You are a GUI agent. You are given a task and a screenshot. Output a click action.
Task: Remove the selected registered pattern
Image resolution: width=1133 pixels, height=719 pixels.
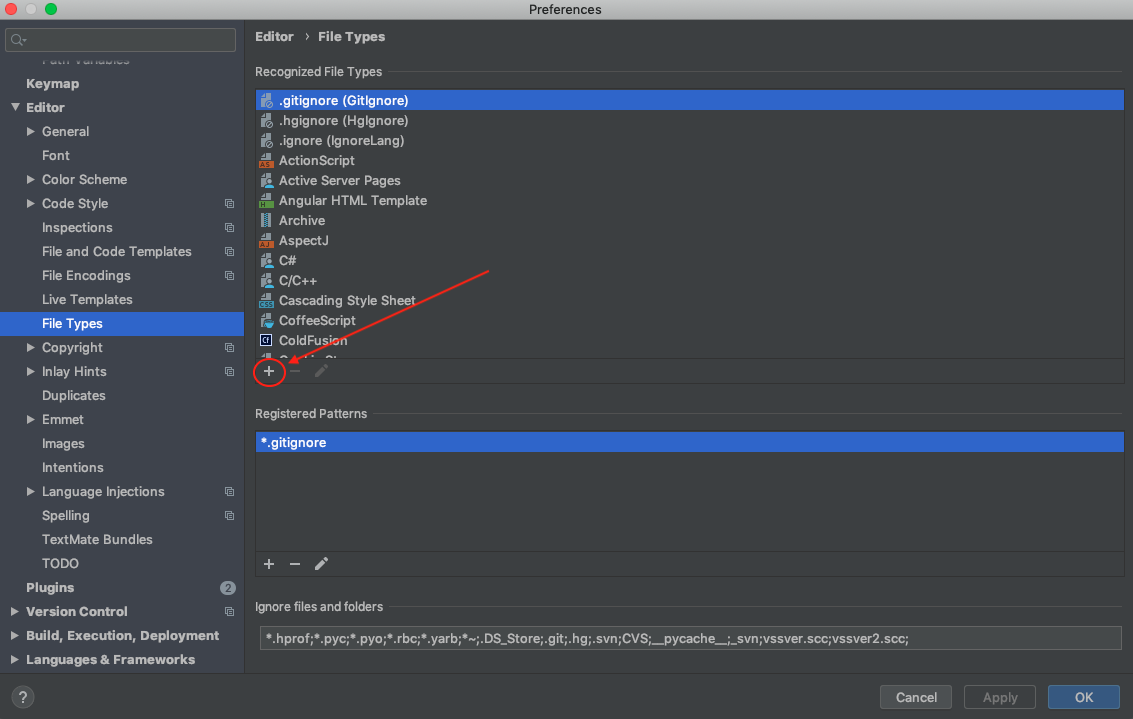tap(295, 564)
